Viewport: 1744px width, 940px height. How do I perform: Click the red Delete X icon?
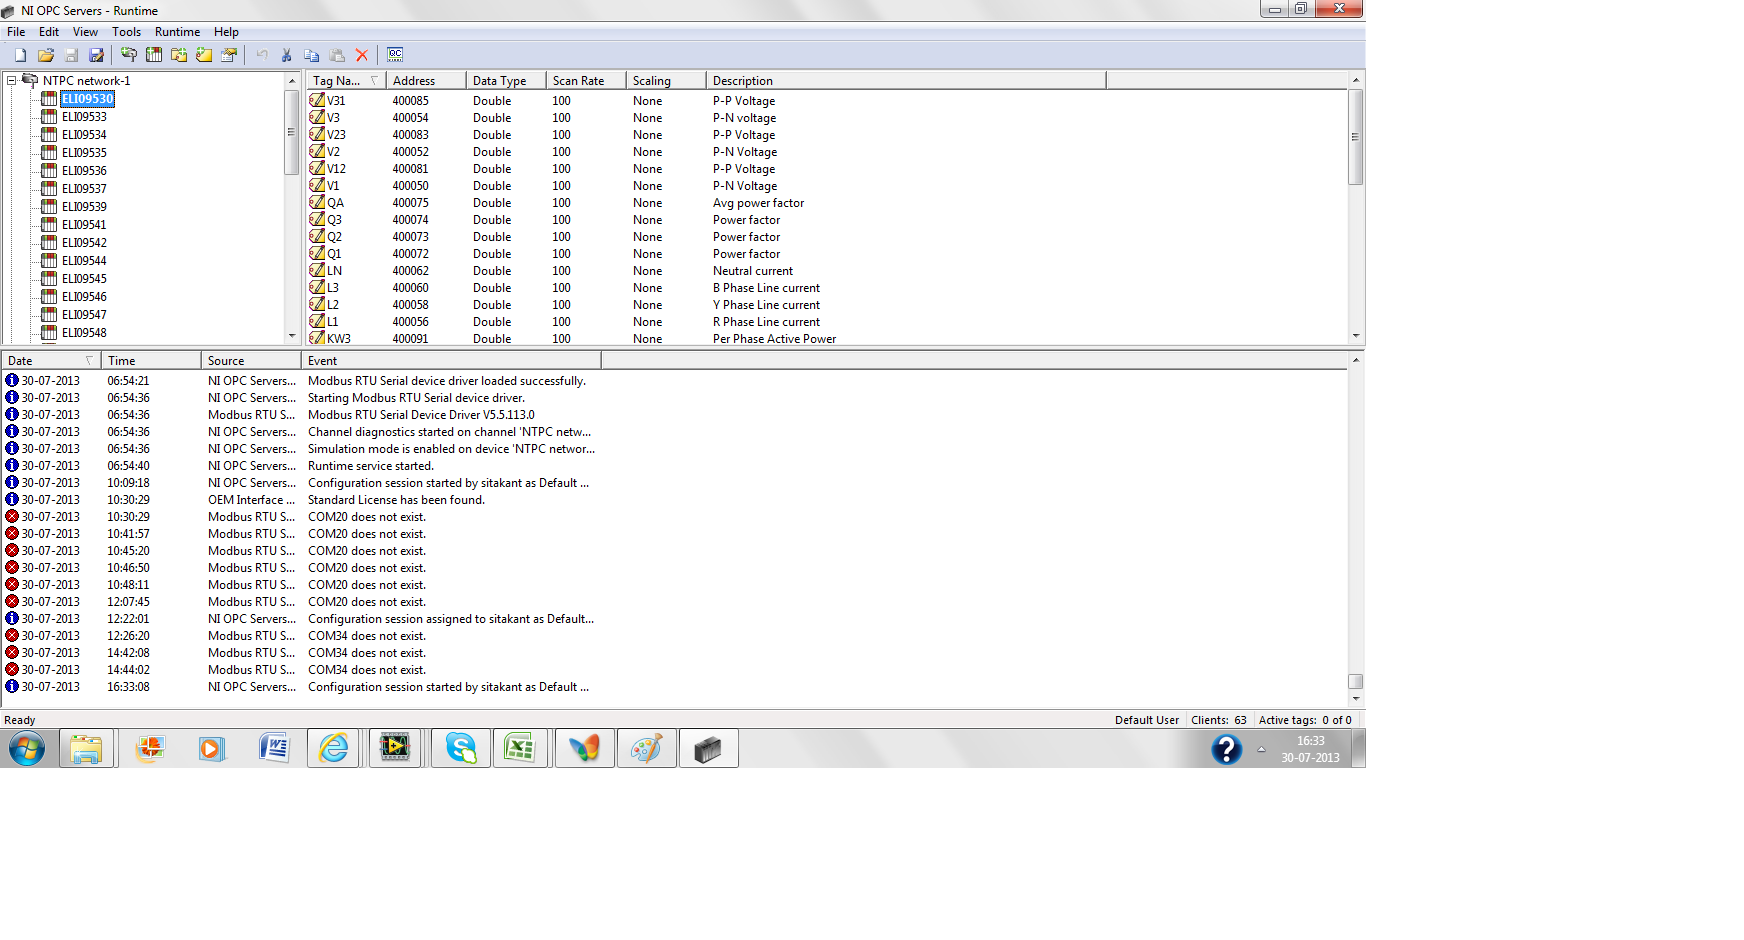(x=362, y=55)
